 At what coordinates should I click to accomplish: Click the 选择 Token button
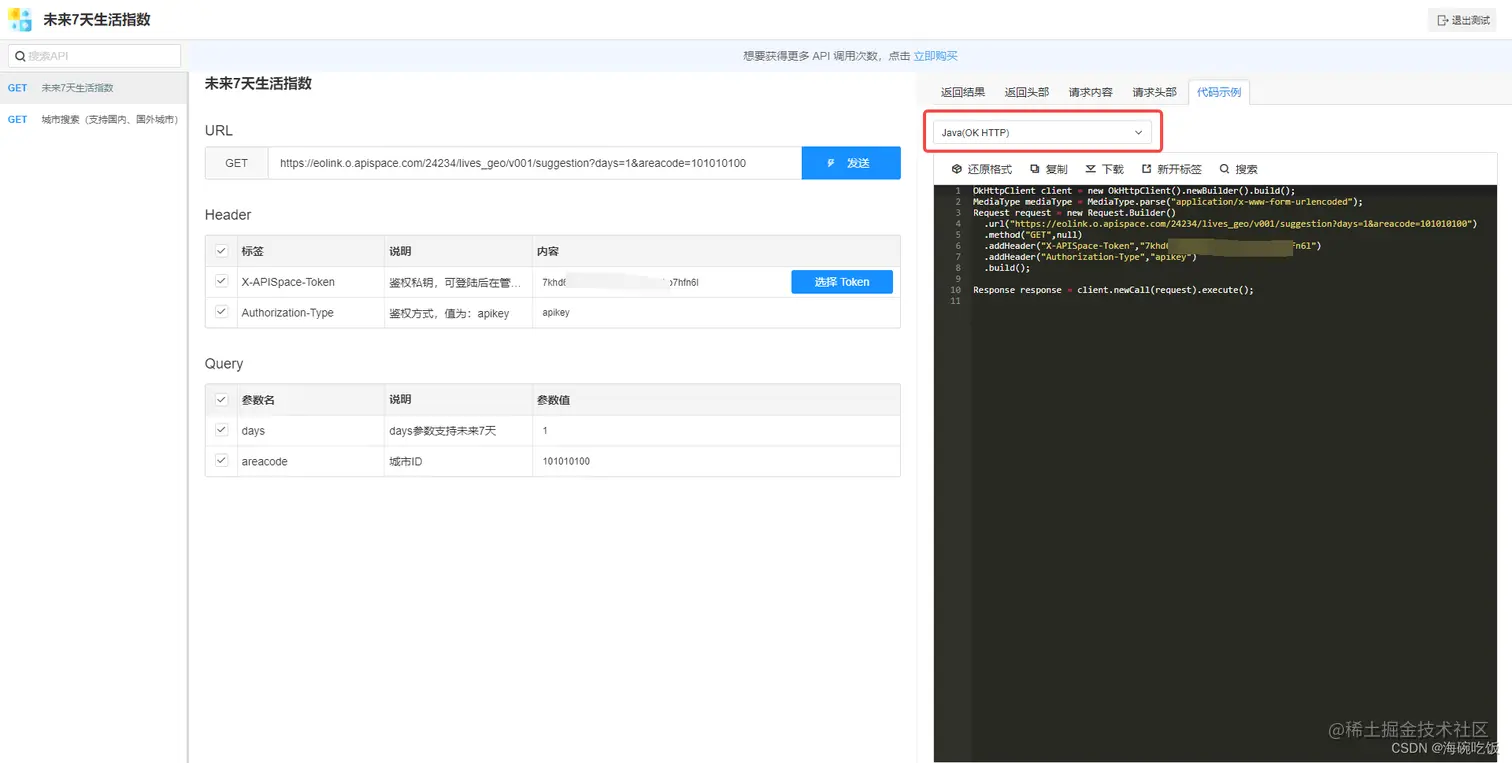841,281
